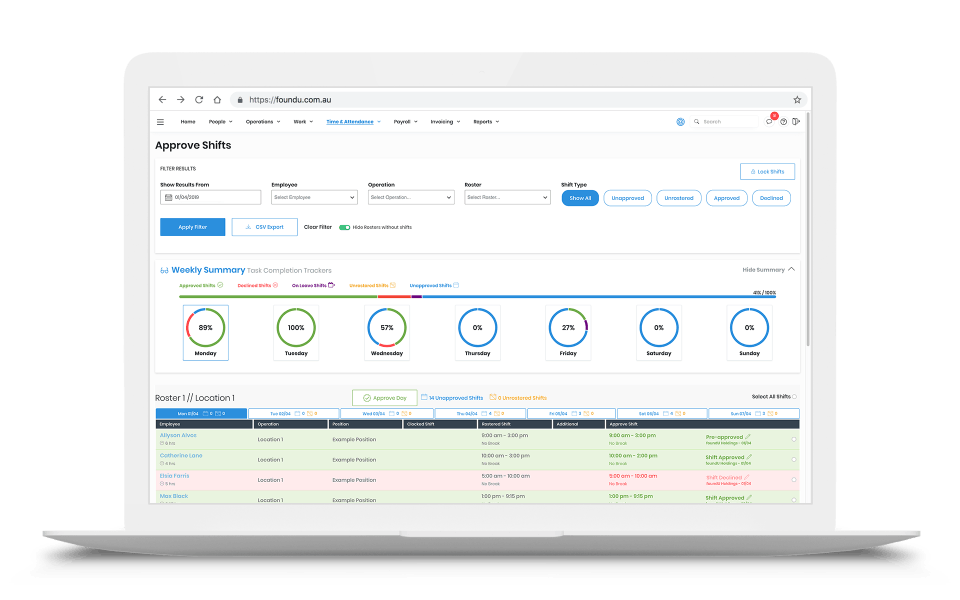Click the blue globe icon beside search
This screenshot has width=960, height=600.
pyautogui.click(x=680, y=122)
